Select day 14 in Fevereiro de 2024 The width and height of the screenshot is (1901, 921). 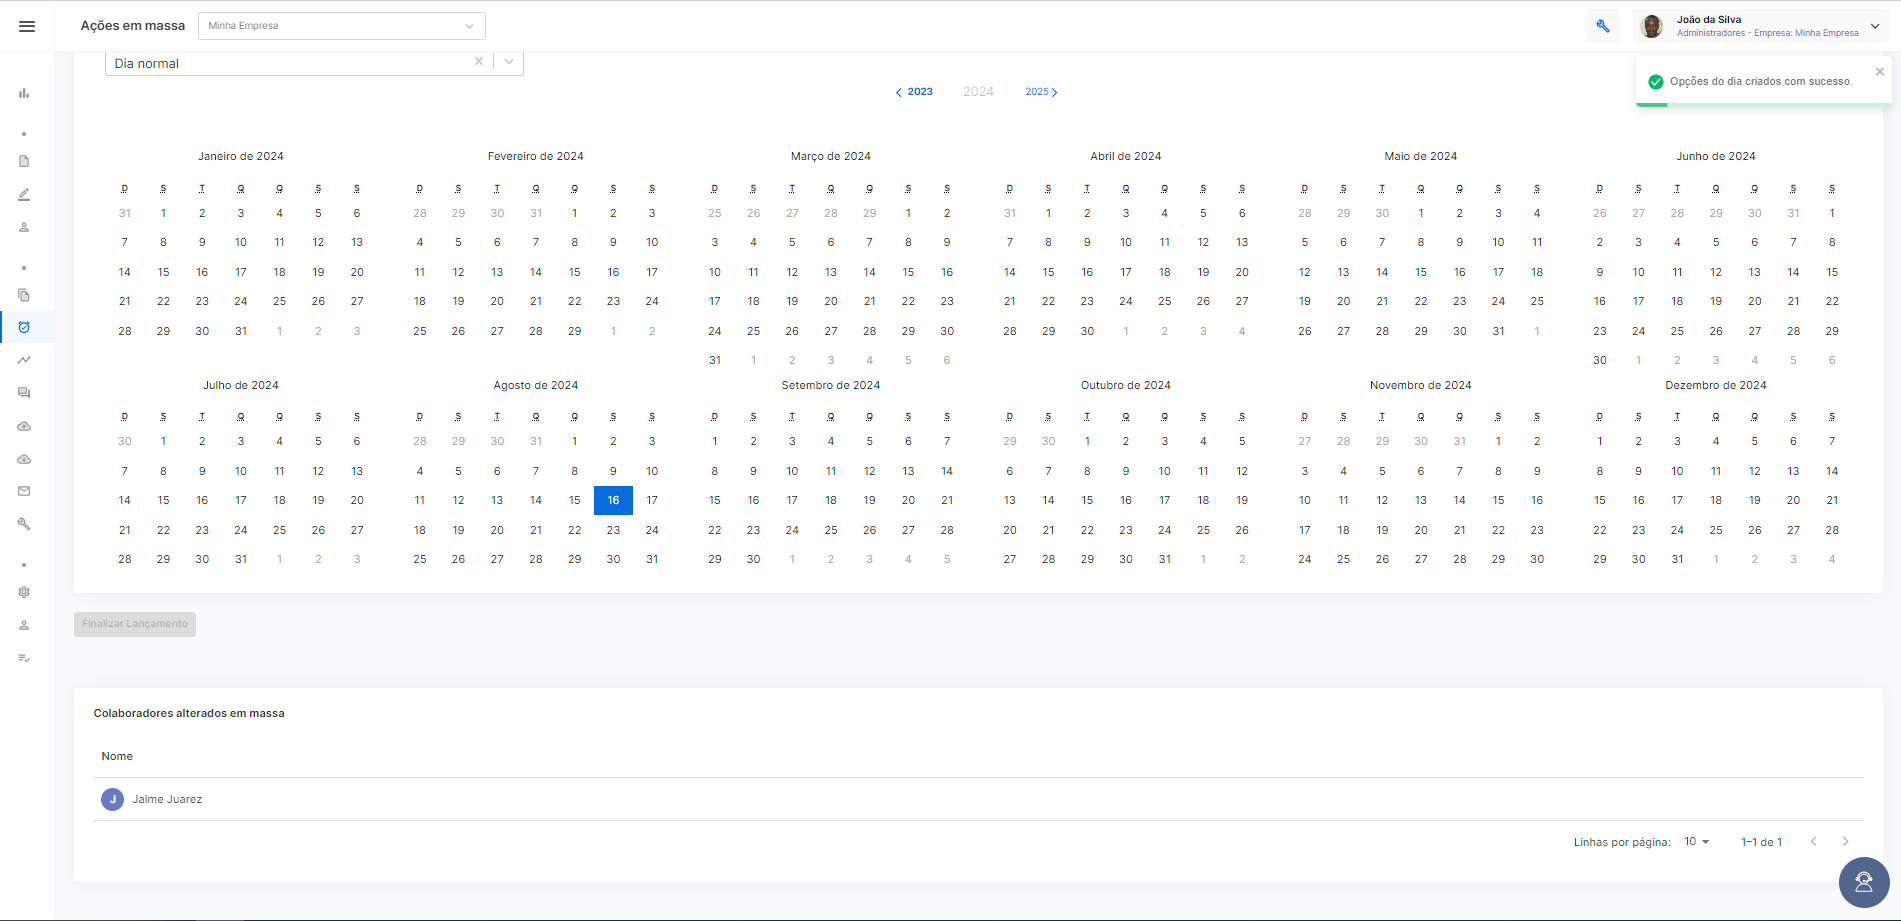(x=536, y=272)
